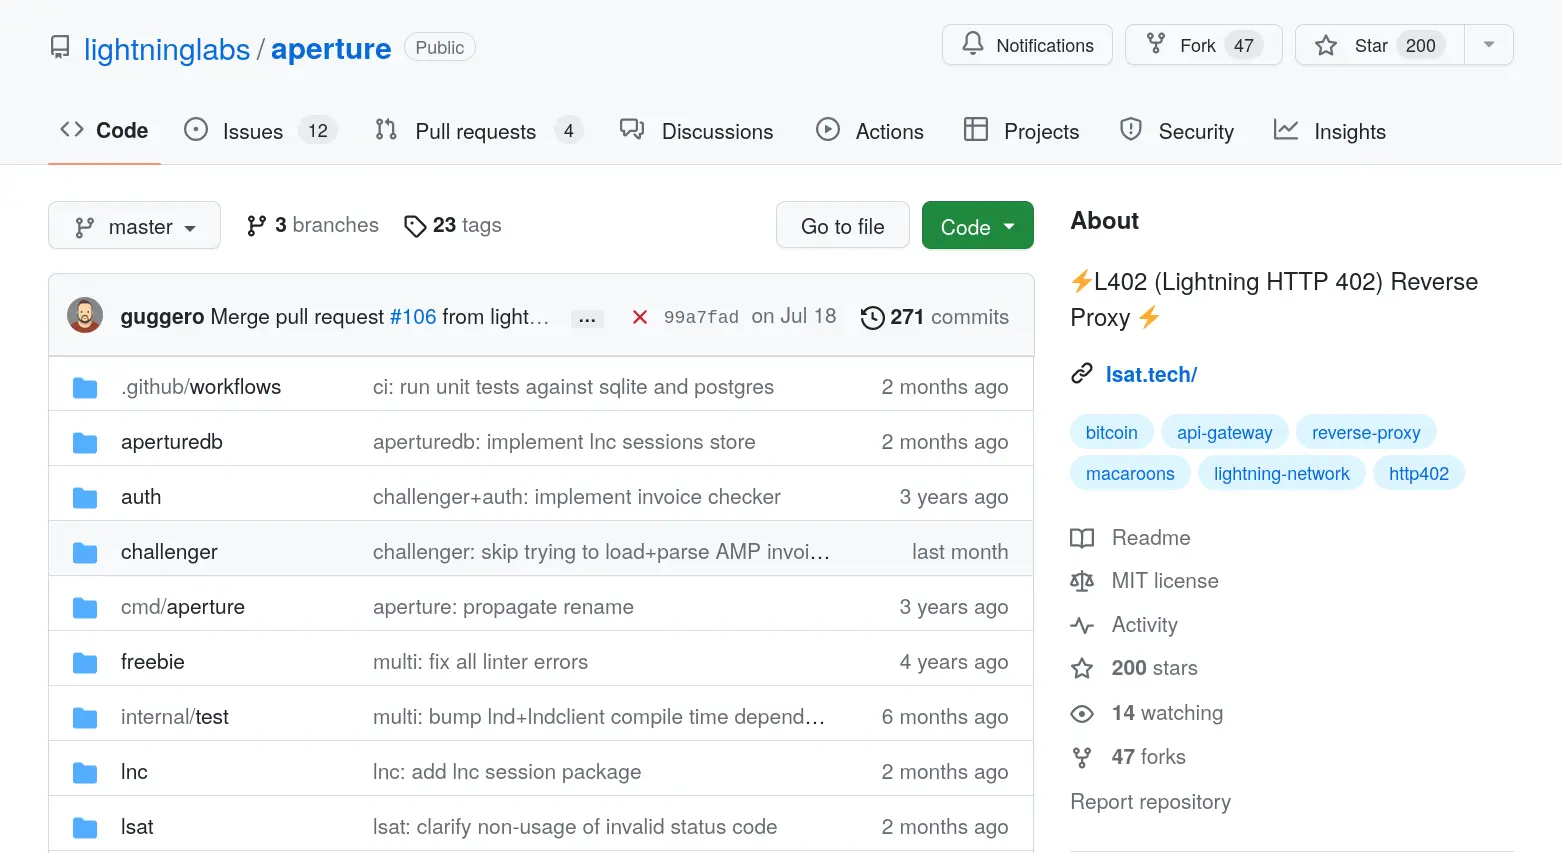Screen dimensions: 1562x853
Task: Click the link icon beside lsat.tech
Action: point(1082,374)
